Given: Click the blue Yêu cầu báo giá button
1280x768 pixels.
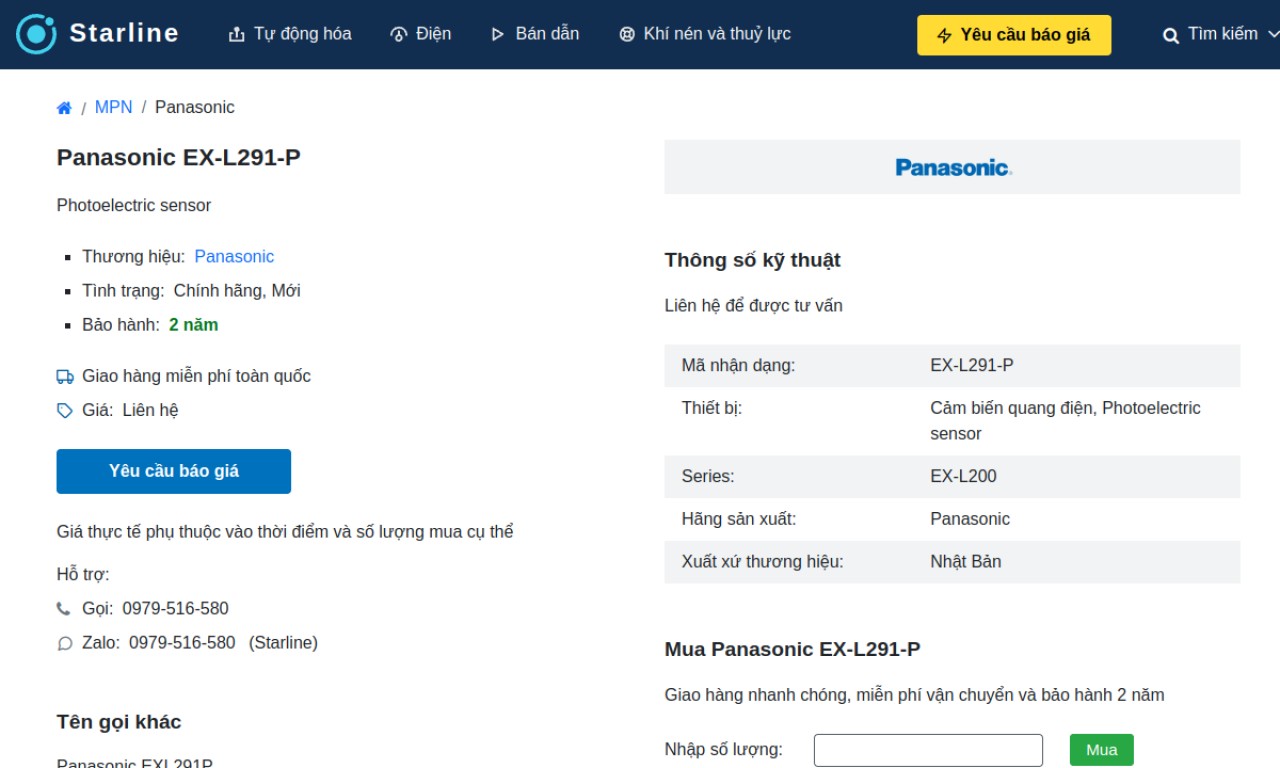Looking at the screenshot, I should point(174,471).
